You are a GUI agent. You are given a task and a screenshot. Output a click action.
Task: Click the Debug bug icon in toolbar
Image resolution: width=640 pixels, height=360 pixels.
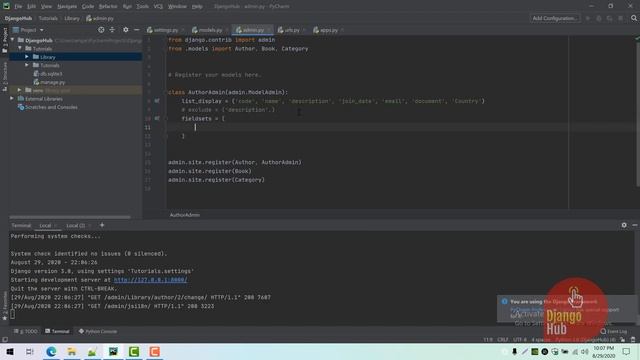point(599,18)
